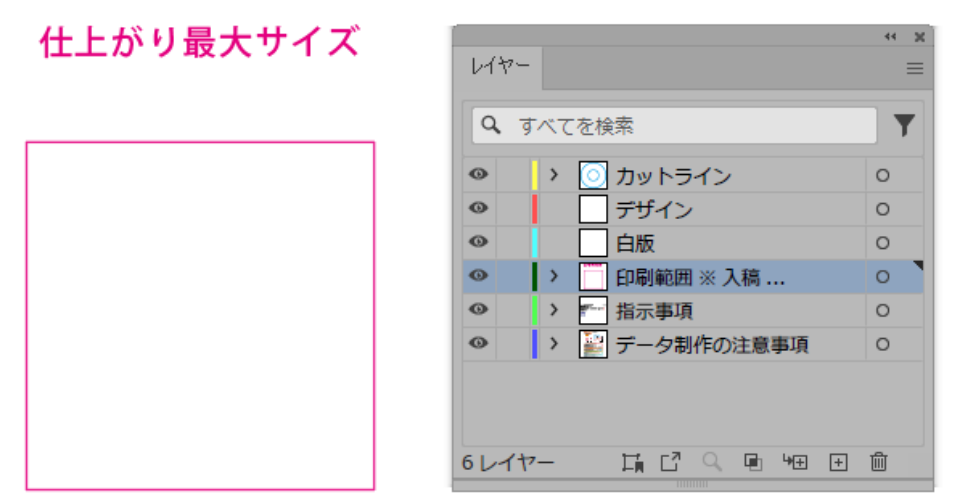Click the light green color bar of 指示事項
The height and width of the screenshot is (500, 960).
[x=534, y=310]
